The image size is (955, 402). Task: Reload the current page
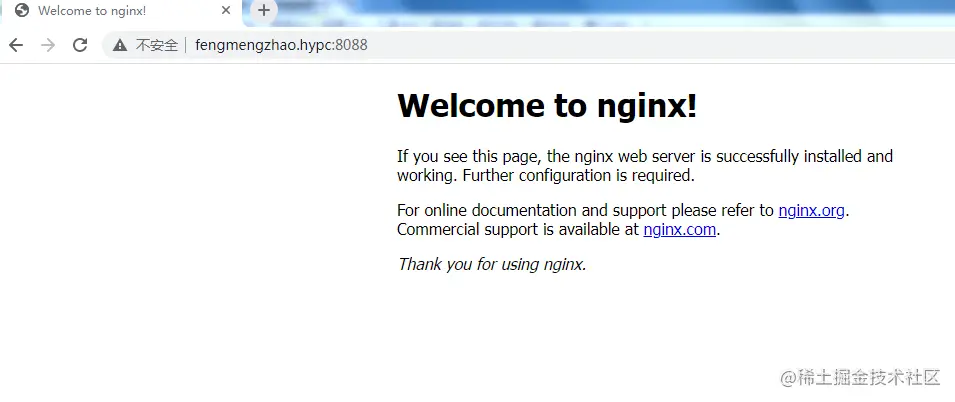[x=80, y=45]
